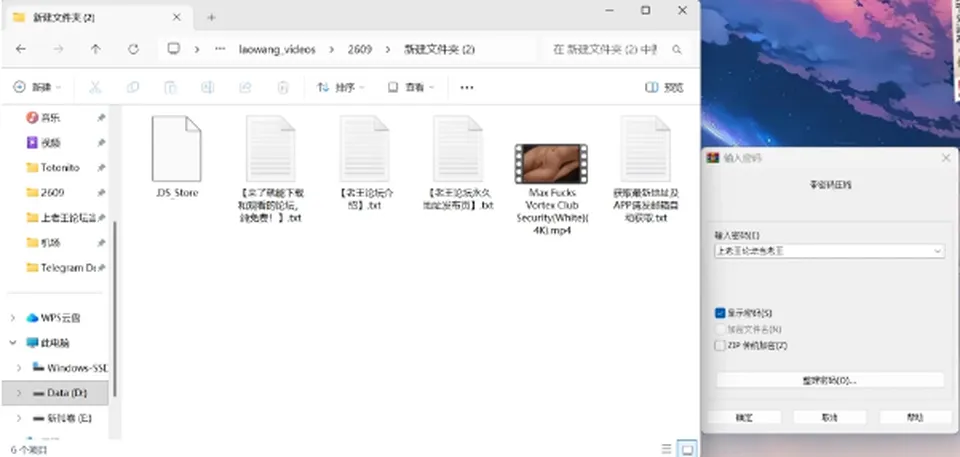960x457 pixels.
Task: Click the search magnifier icon
Action: click(677, 50)
